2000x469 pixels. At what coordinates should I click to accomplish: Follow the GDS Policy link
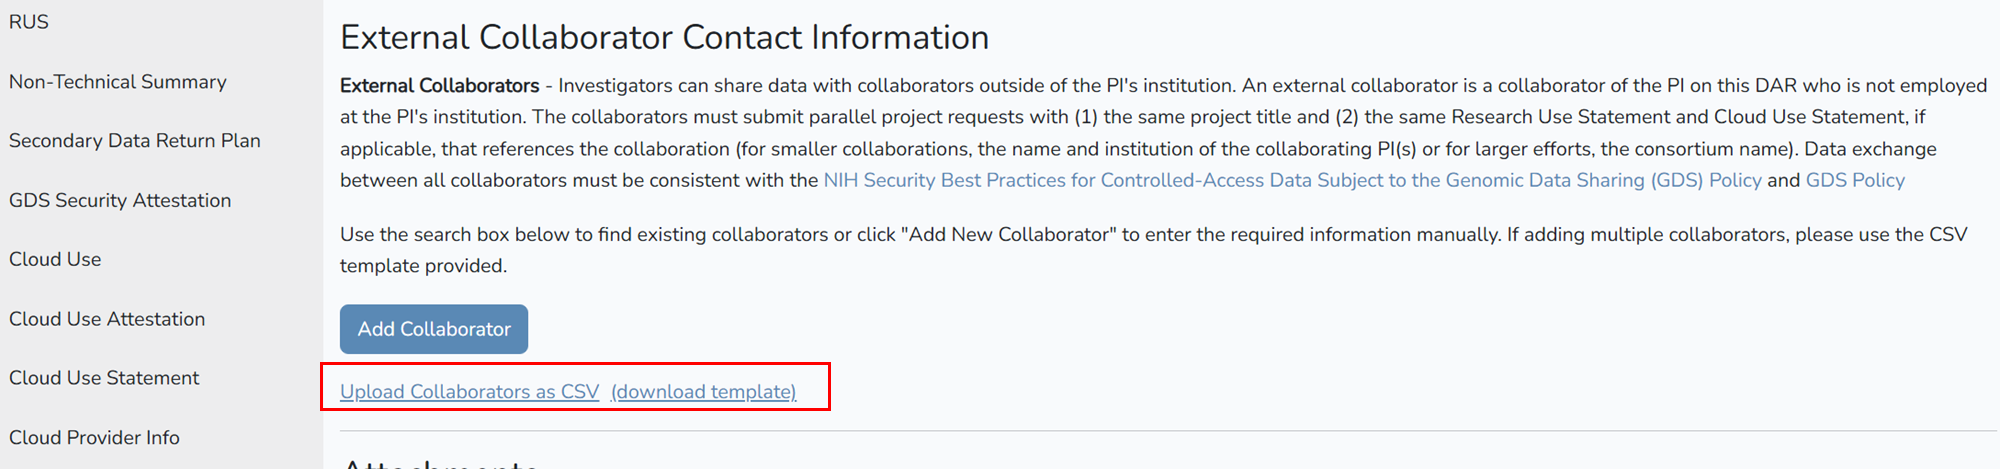coord(1855,180)
